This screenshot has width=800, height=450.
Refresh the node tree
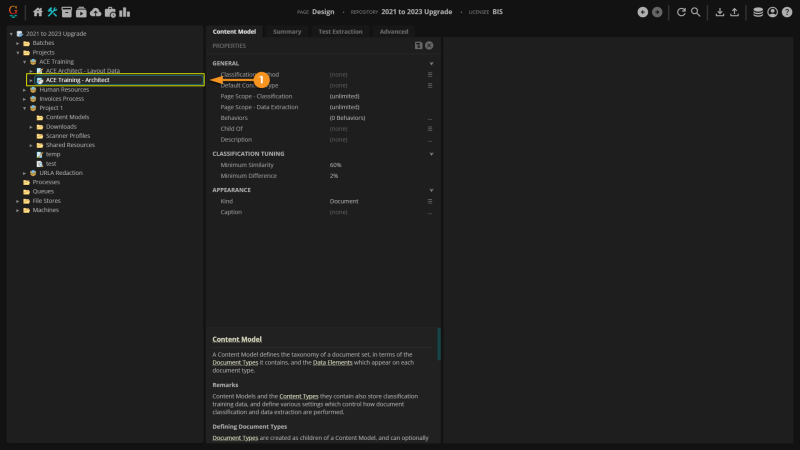click(x=681, y=12)
